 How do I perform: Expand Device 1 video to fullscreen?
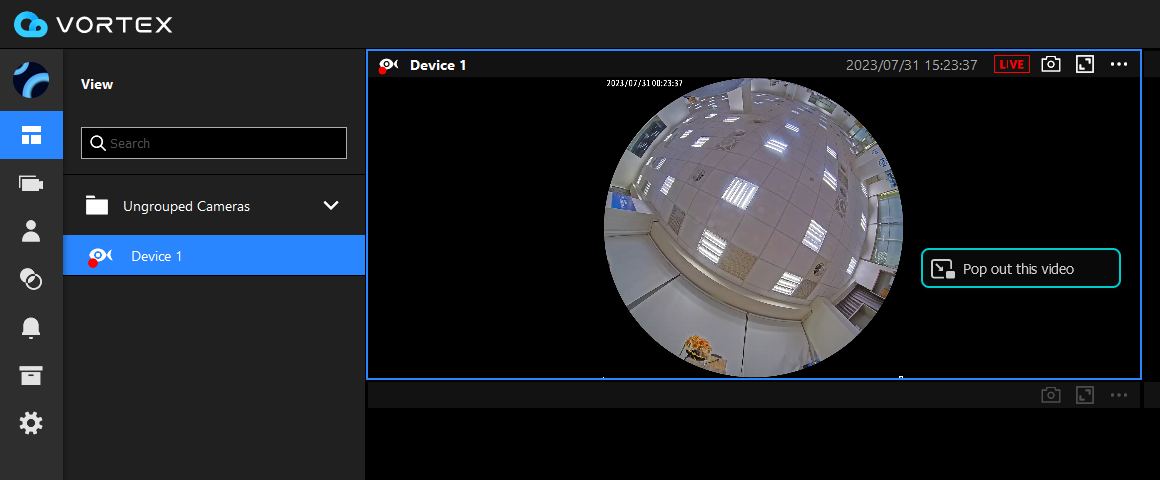[x=1084, y=64]
